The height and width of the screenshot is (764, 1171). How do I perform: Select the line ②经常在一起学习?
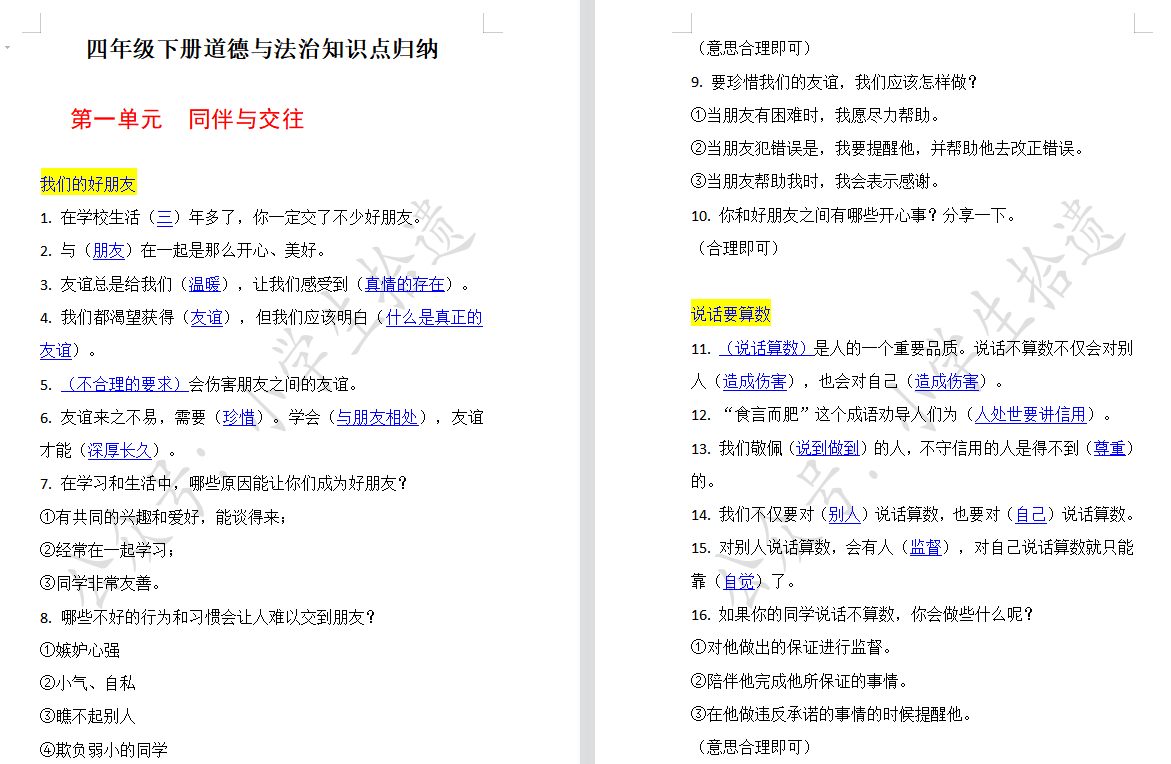(x=108, y=550)
